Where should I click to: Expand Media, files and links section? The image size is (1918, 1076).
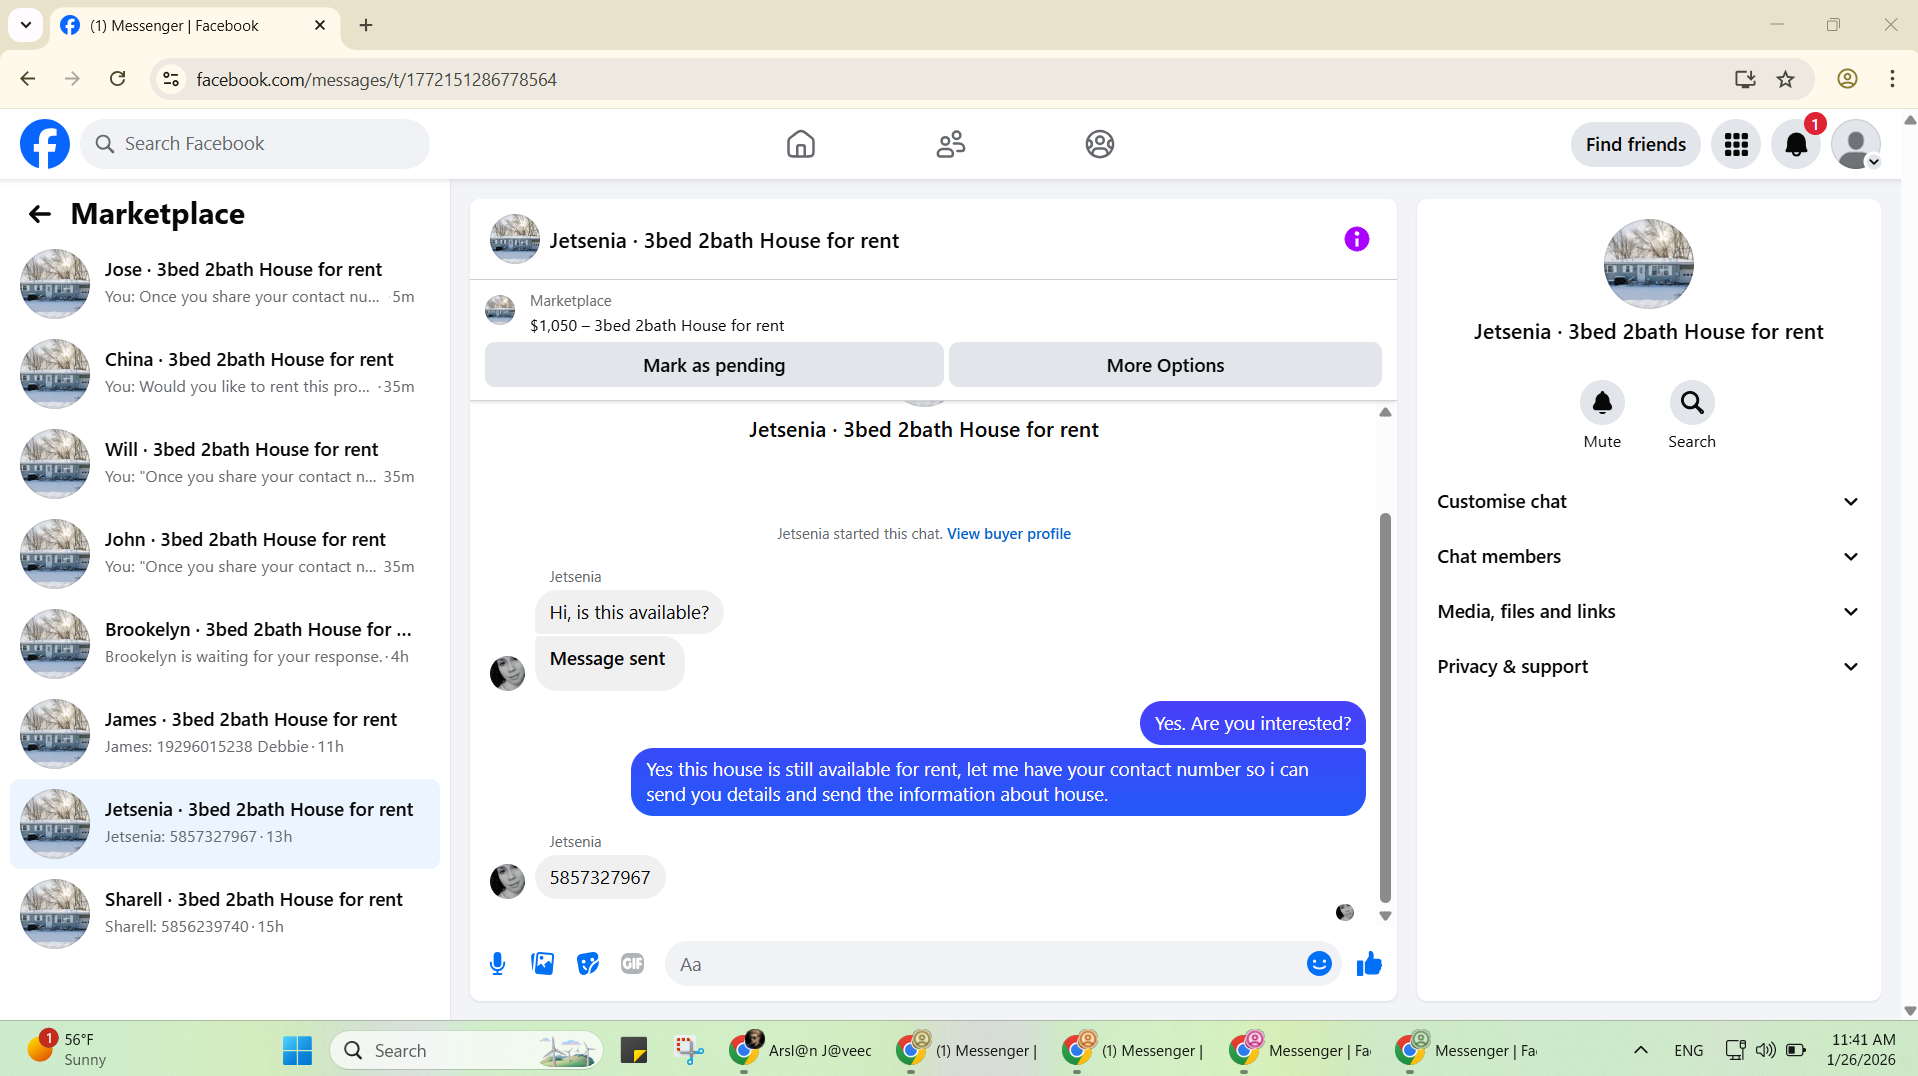(1648, 612)
